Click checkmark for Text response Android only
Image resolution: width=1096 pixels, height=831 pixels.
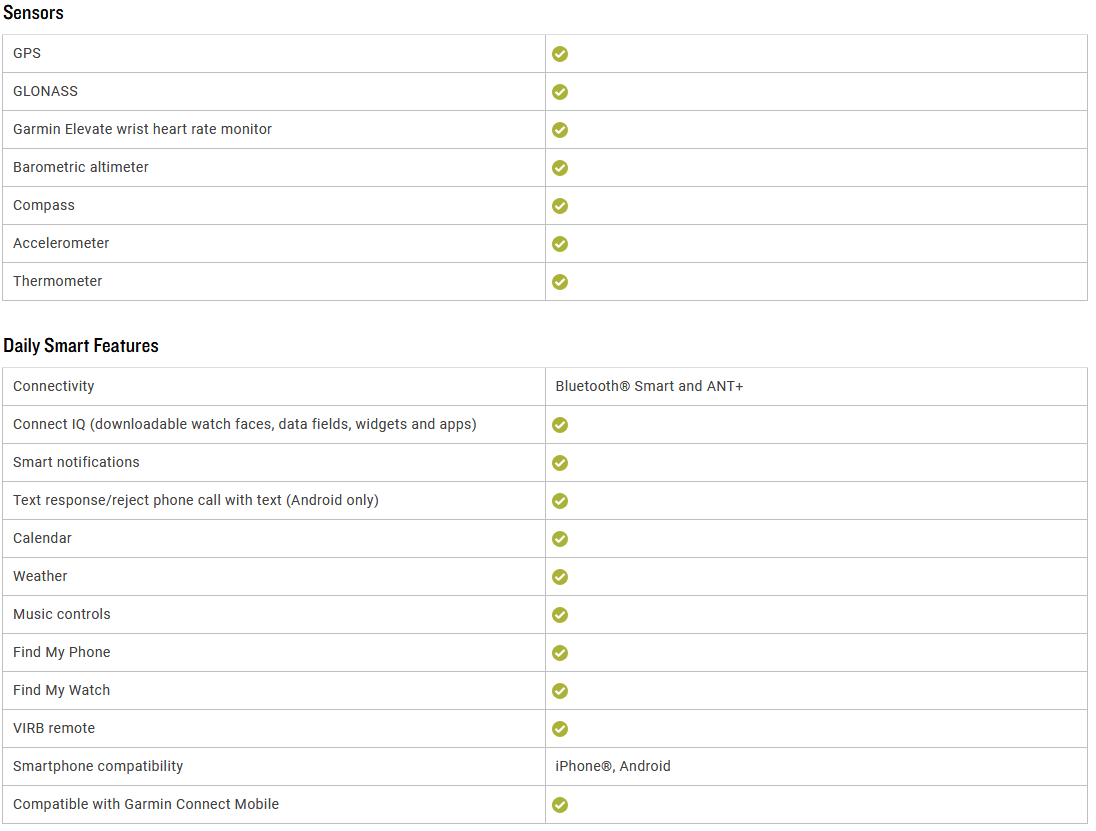coord(560,501)
